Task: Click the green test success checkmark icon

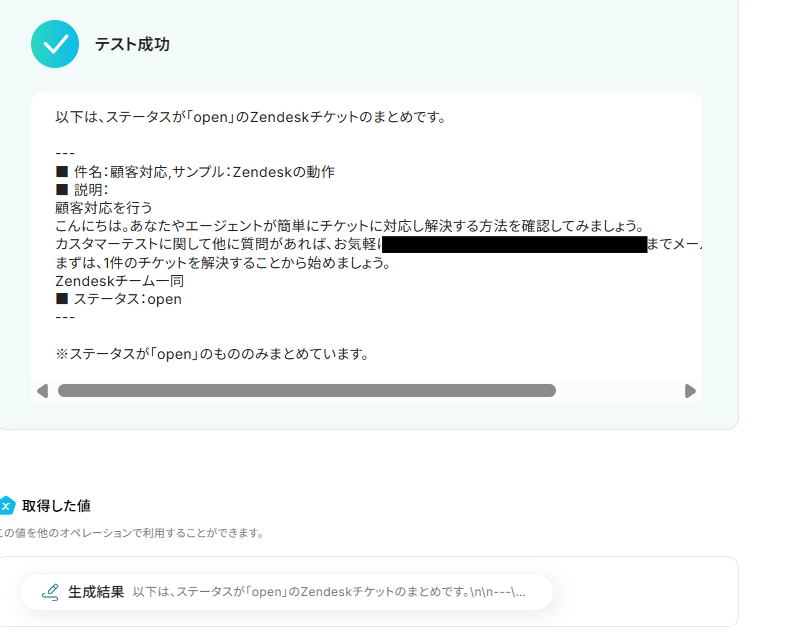Action: point(55,44)
